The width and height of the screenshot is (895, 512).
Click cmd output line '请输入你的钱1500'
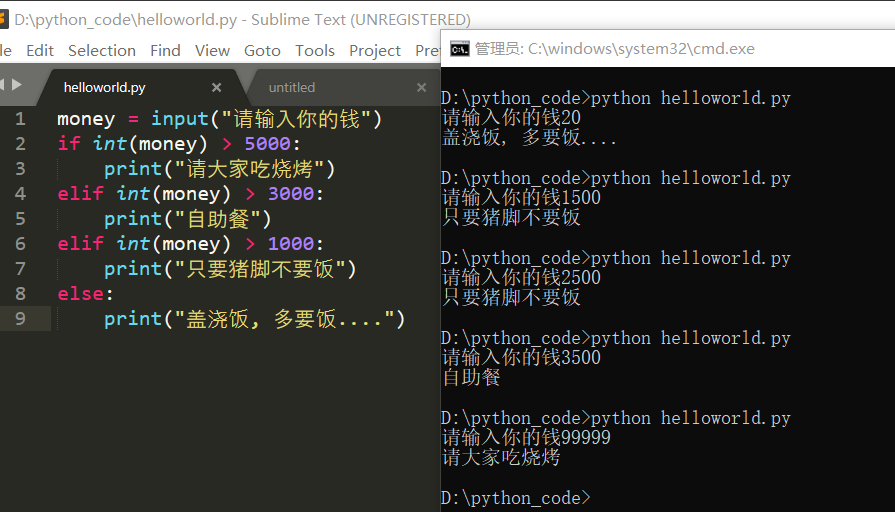point(522,197)
